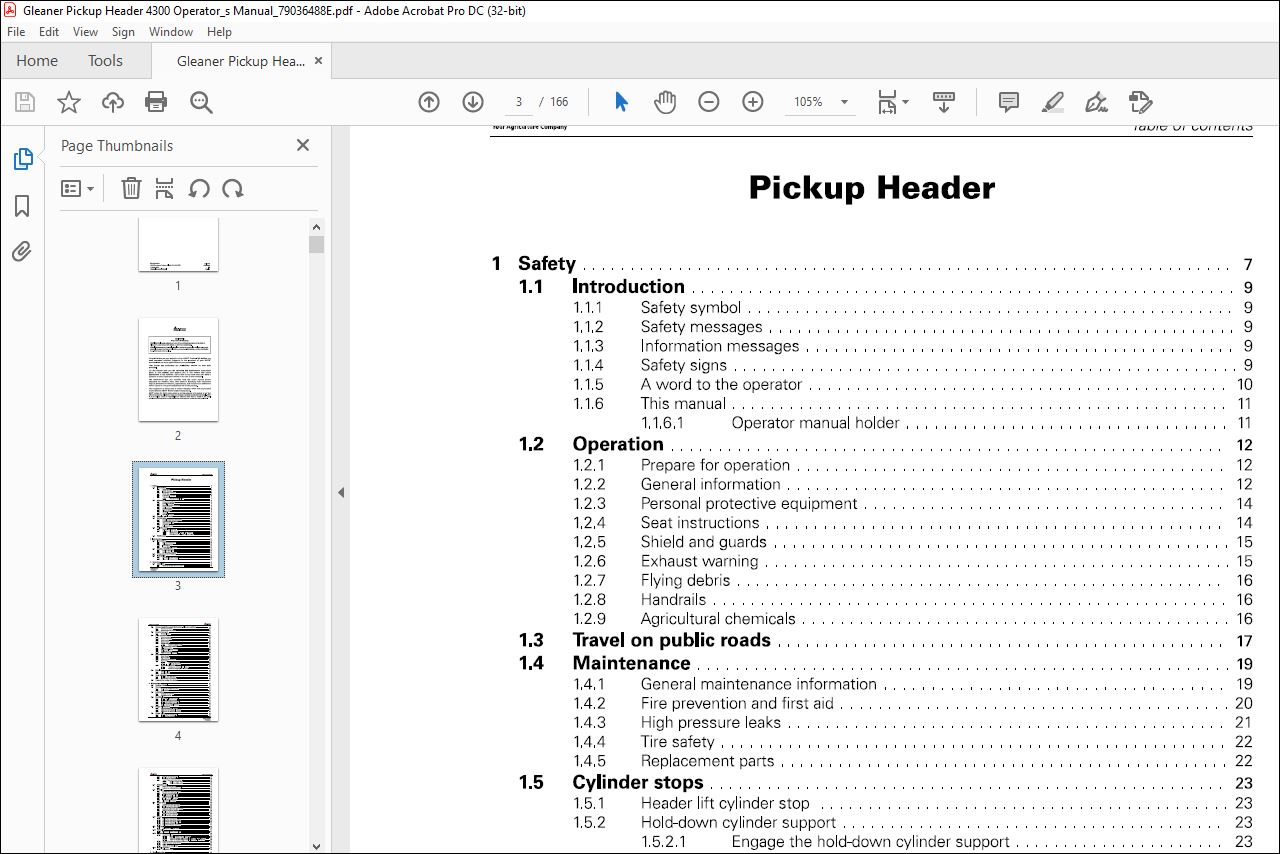Expand the fit page options arrow
Screen dimensions: 1280x854
click(x=905, y=102)
